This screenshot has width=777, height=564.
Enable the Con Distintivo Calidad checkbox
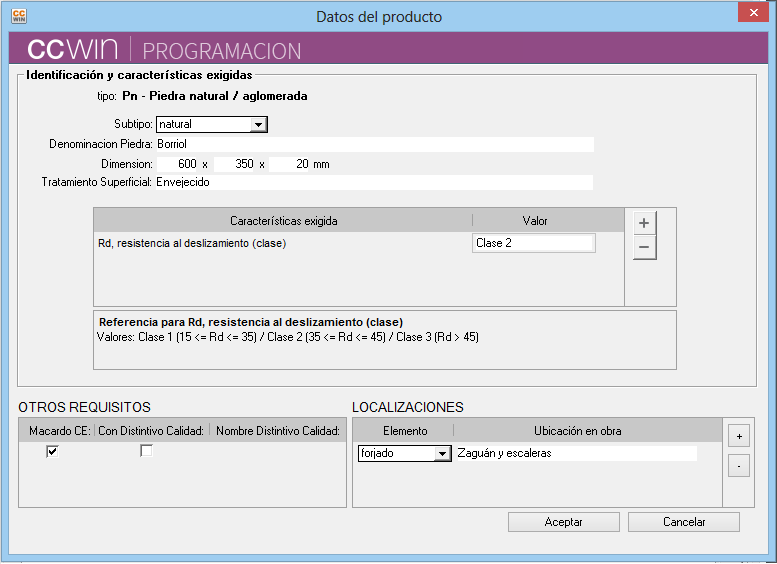[x=146, y=452]
